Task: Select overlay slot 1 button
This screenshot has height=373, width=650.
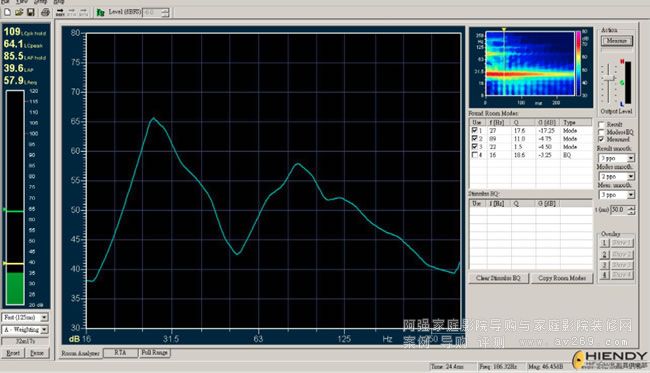Action: [x=604, y=243]
